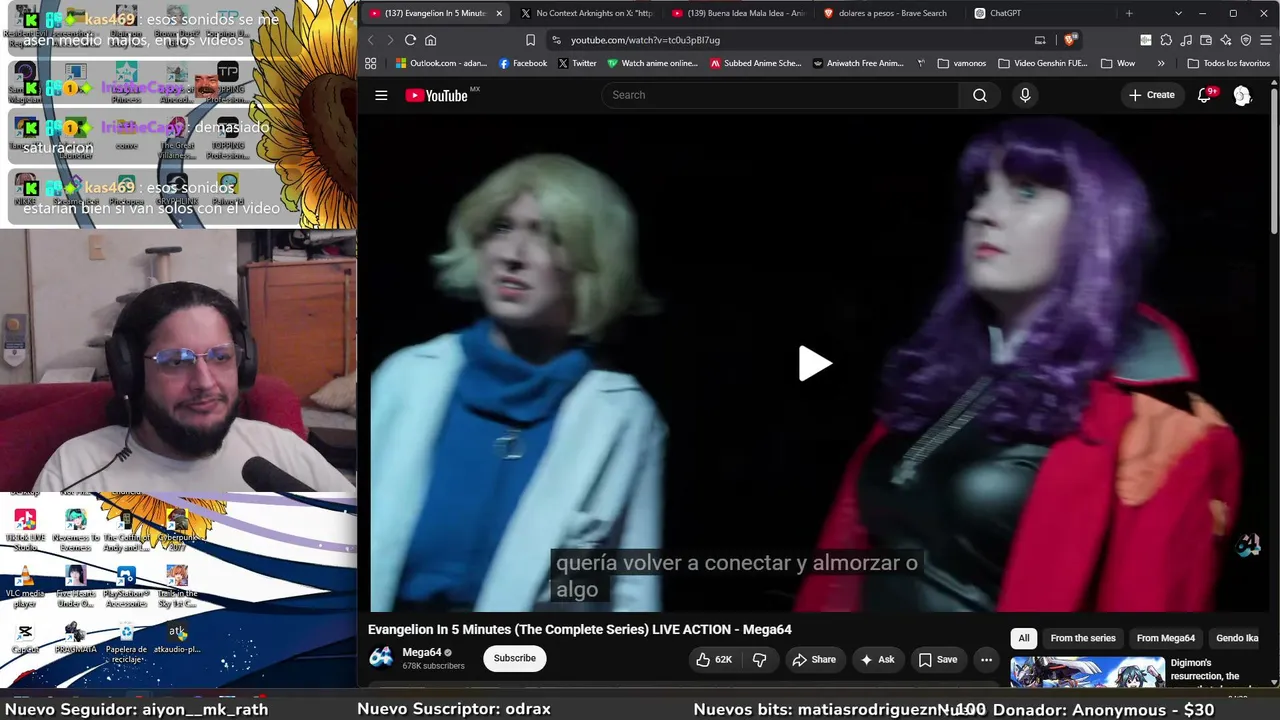The height and width of the screenshot is (720, 1280).
Task: Open the extensions puzzle icon
Action: (x=1166, y=40)
